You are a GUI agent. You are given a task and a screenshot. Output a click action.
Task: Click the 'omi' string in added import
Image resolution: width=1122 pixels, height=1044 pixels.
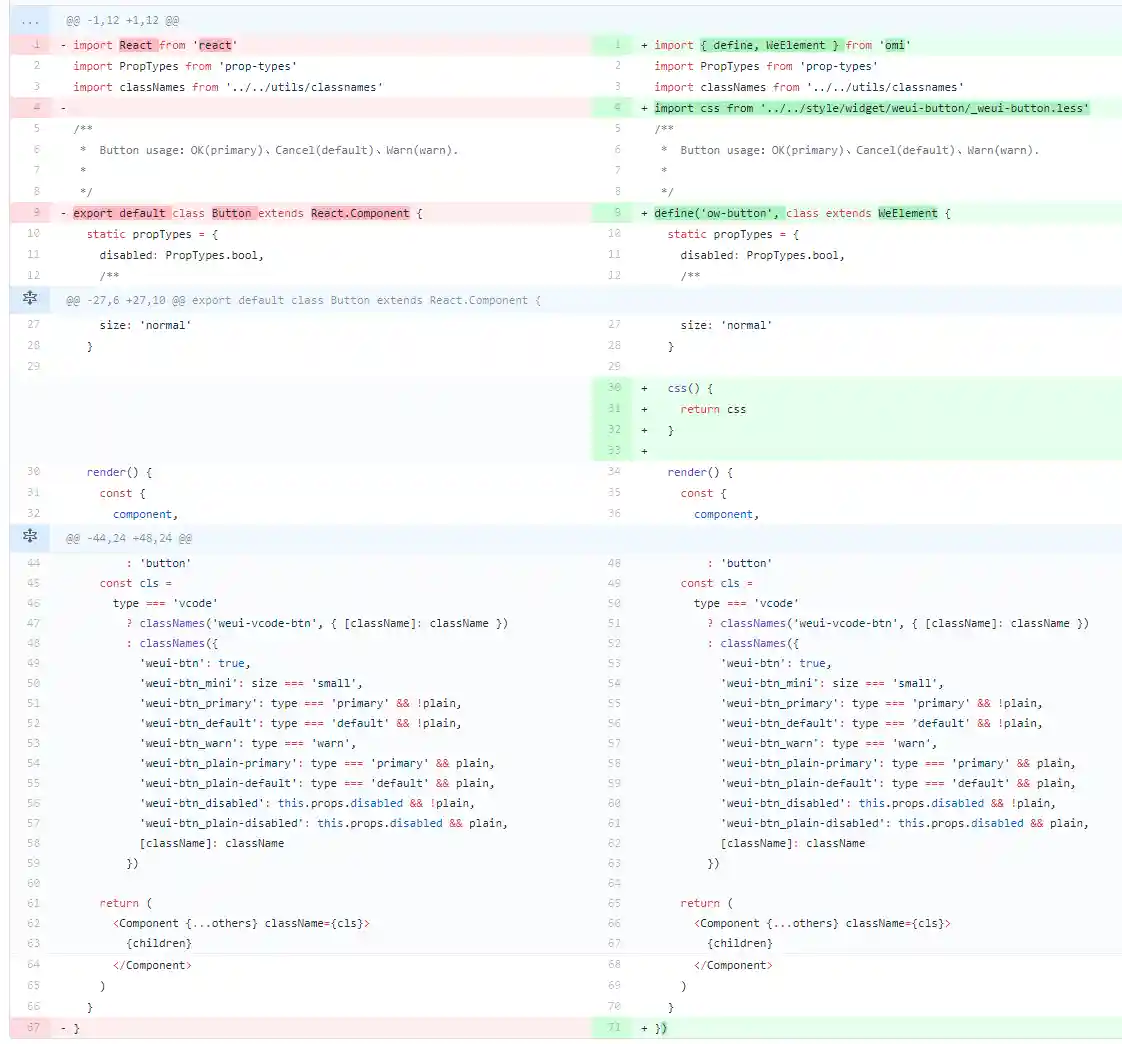[895, 45]
